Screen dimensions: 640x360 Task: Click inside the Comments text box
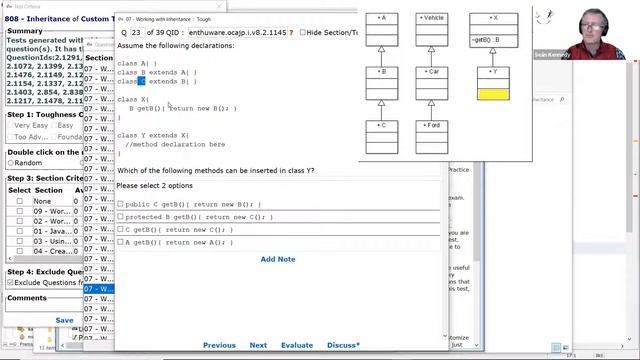[x=44, y=307]
